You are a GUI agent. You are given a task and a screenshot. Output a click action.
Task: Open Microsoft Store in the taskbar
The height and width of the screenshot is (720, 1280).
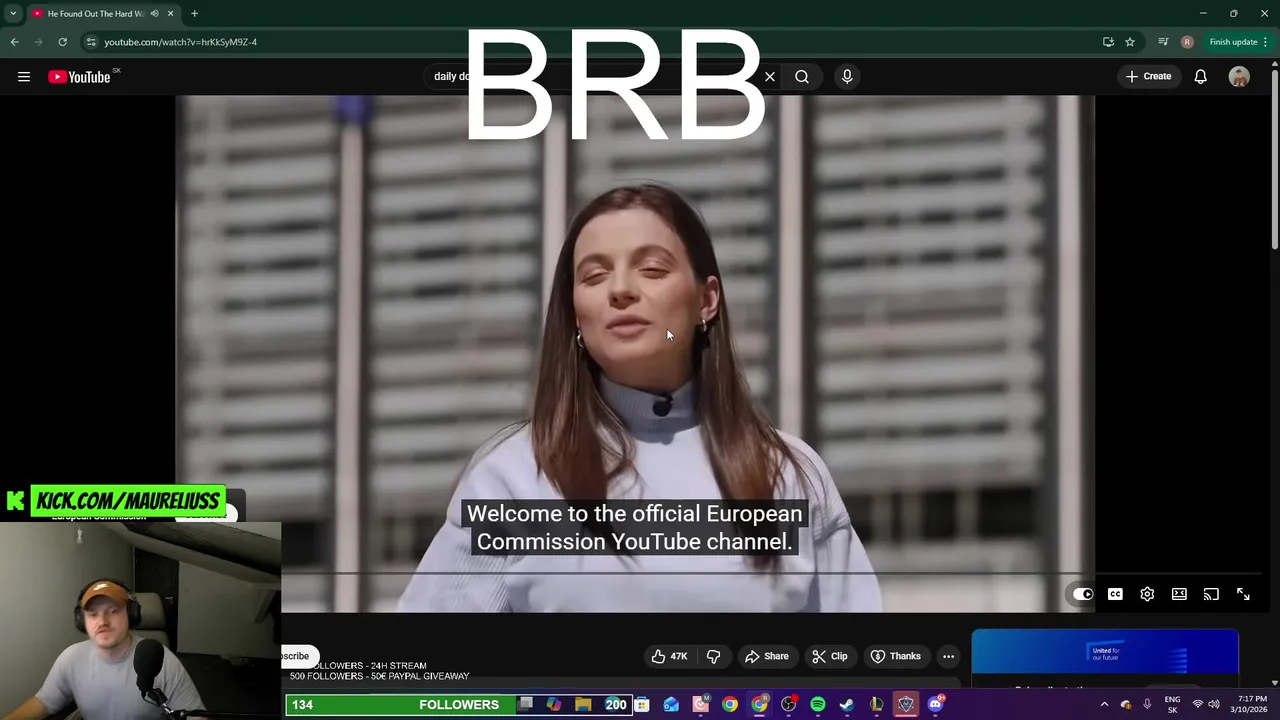pyautogui.click(x=642, y=705)
